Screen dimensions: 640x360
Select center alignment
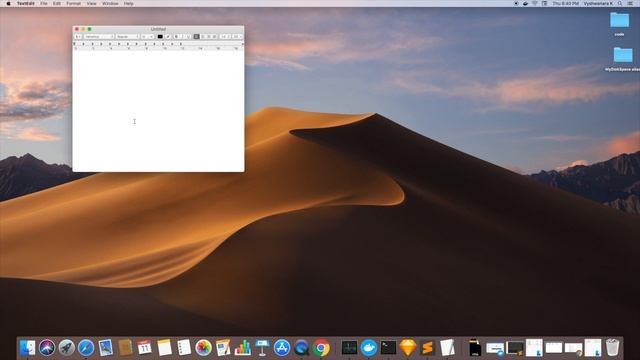coord(203,36)
